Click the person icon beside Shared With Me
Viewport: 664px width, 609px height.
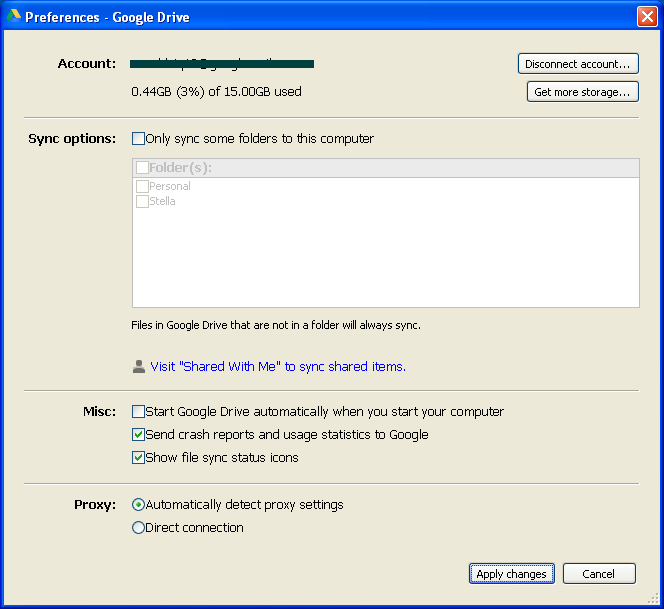(138, 366)
